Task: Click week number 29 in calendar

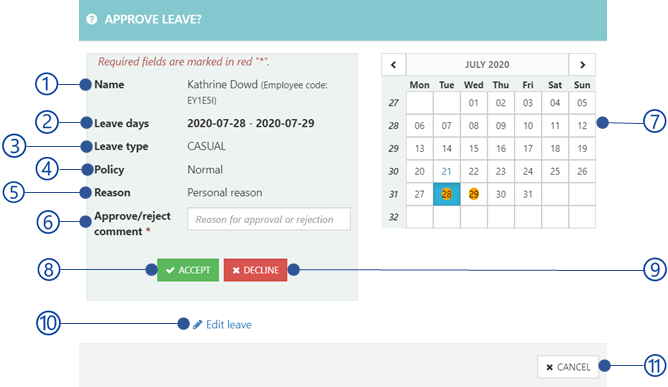Action: coord(393,149)
